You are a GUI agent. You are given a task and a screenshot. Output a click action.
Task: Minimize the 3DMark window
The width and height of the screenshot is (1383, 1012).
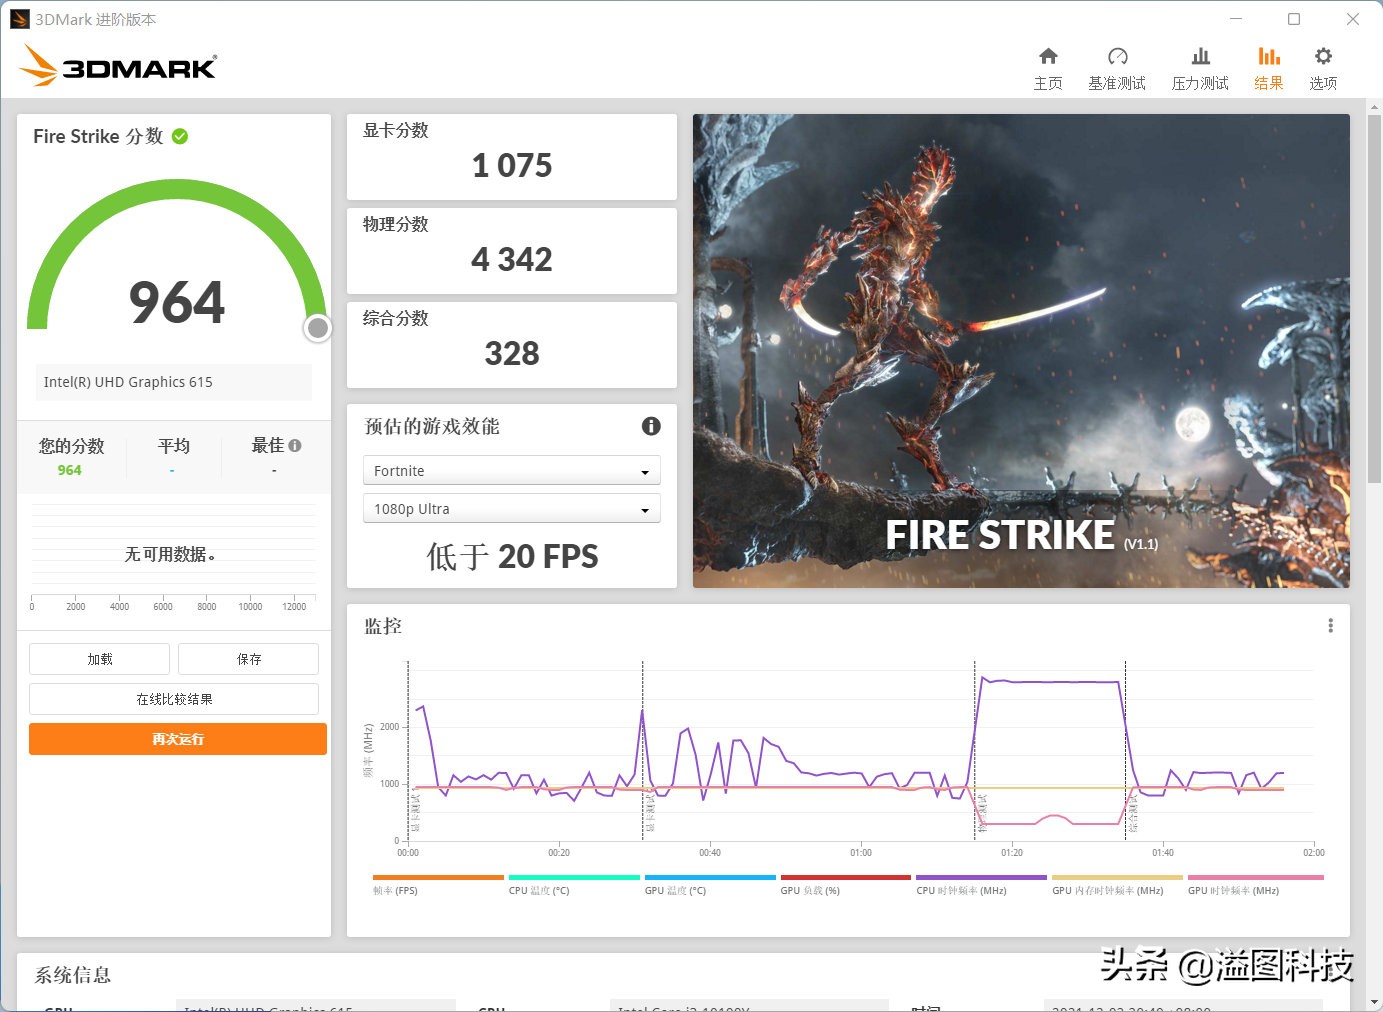1236,19
